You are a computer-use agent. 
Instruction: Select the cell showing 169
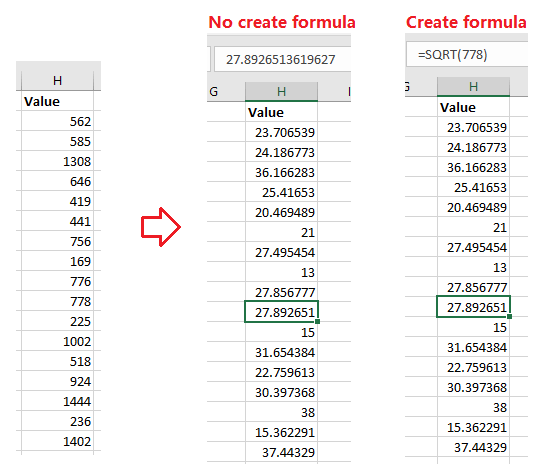click(x=58, y=261)
